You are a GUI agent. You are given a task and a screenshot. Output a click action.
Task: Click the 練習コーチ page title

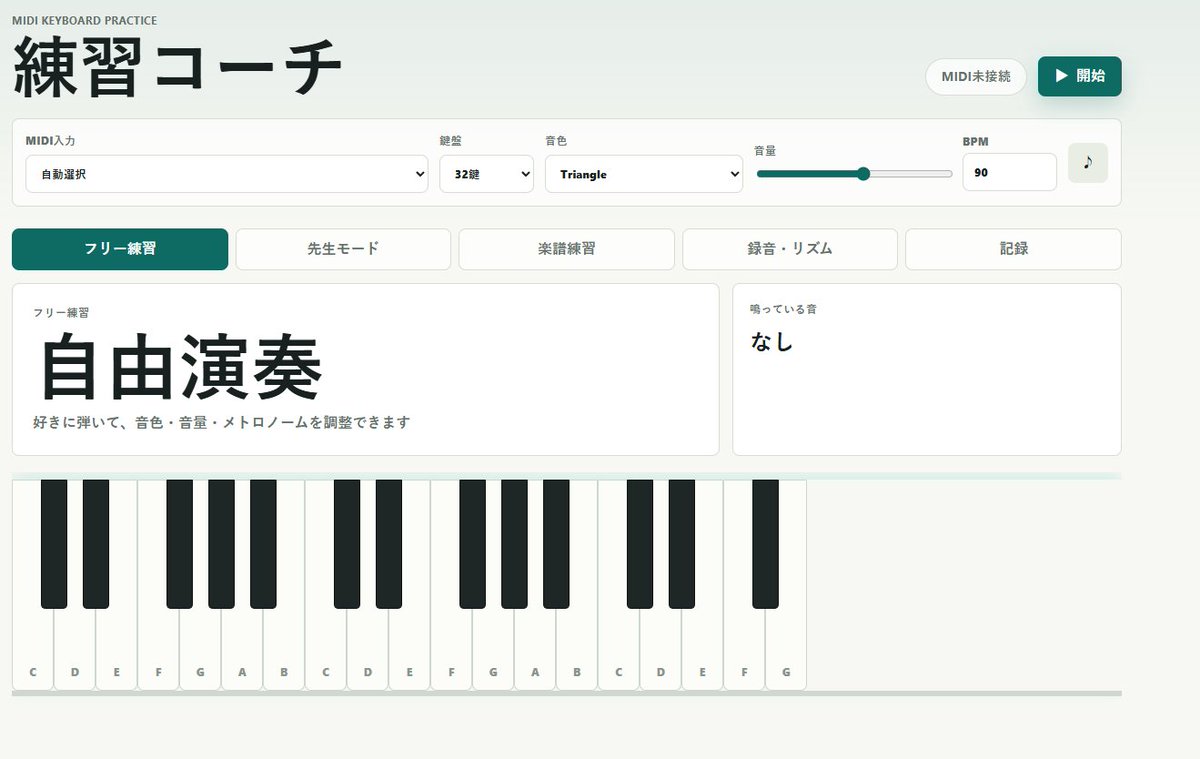[177, 66]
